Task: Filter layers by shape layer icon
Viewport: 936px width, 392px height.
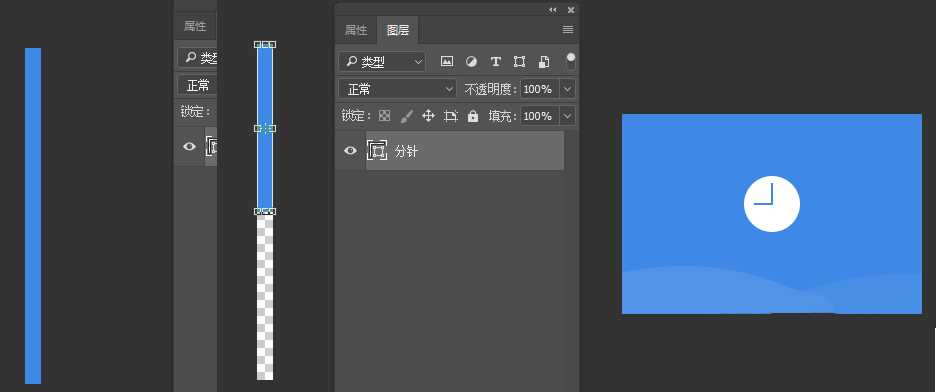Action: coord(519,61)
